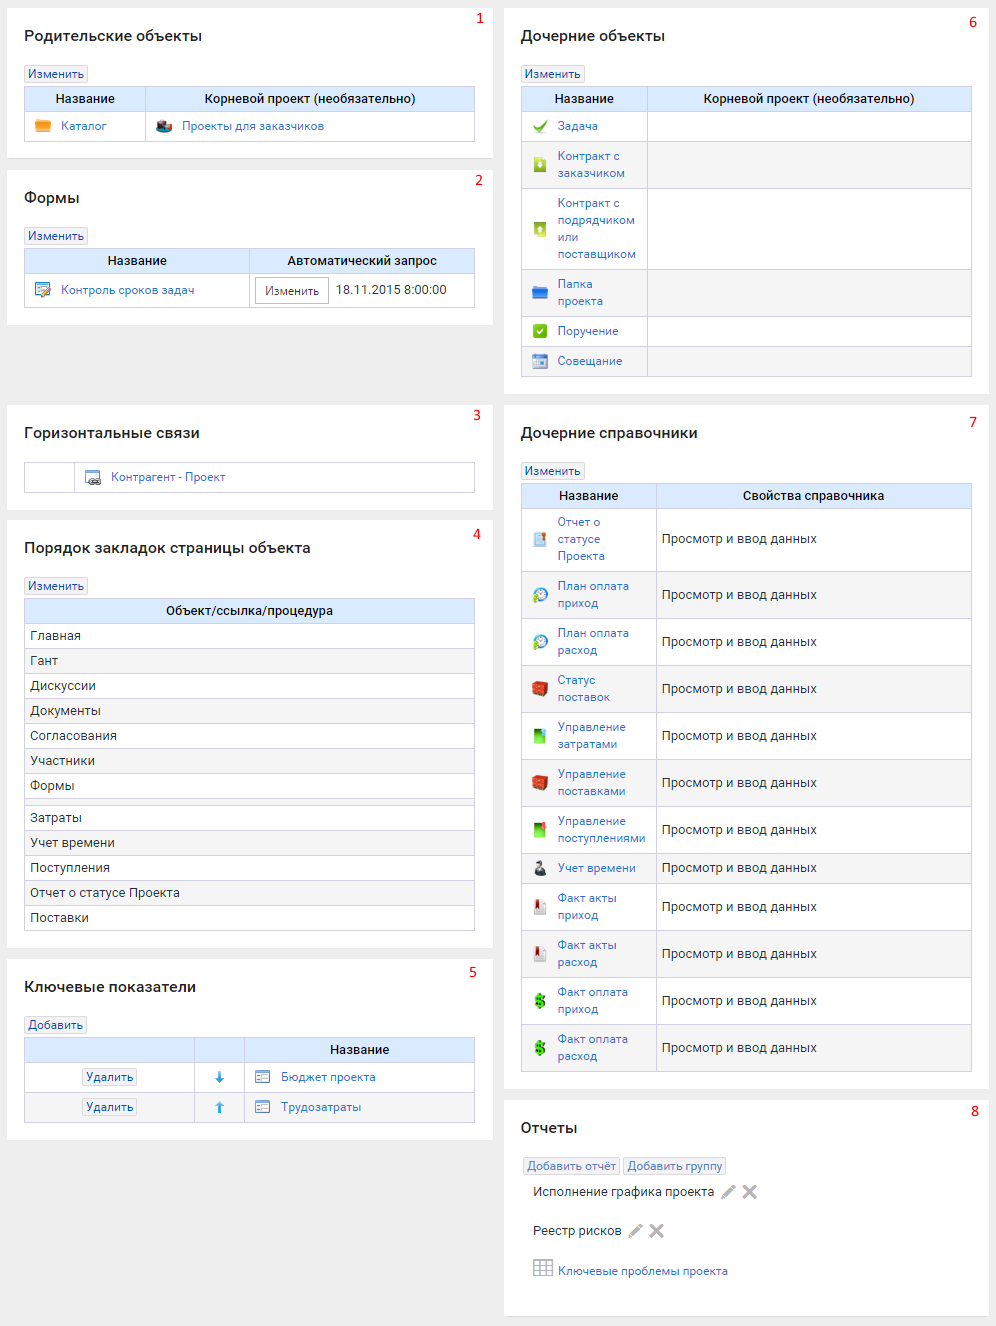
Task: Click the Добавить отчёт button
Action: pyautogui.click(x=571, y=1166)
